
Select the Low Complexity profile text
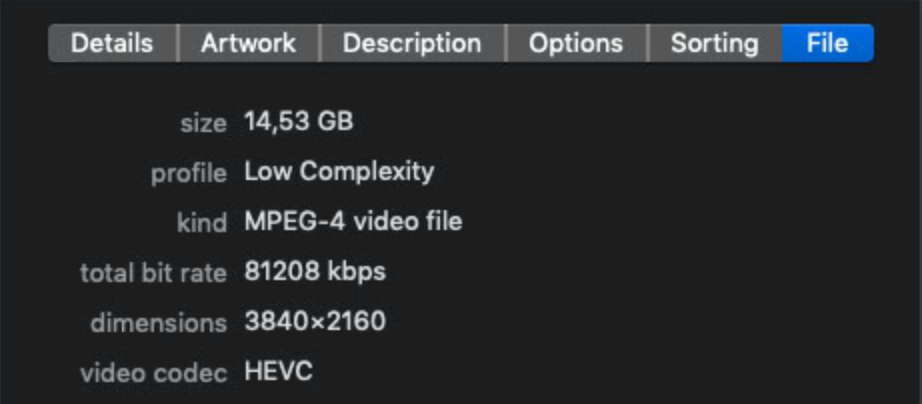tap(339, 172)
